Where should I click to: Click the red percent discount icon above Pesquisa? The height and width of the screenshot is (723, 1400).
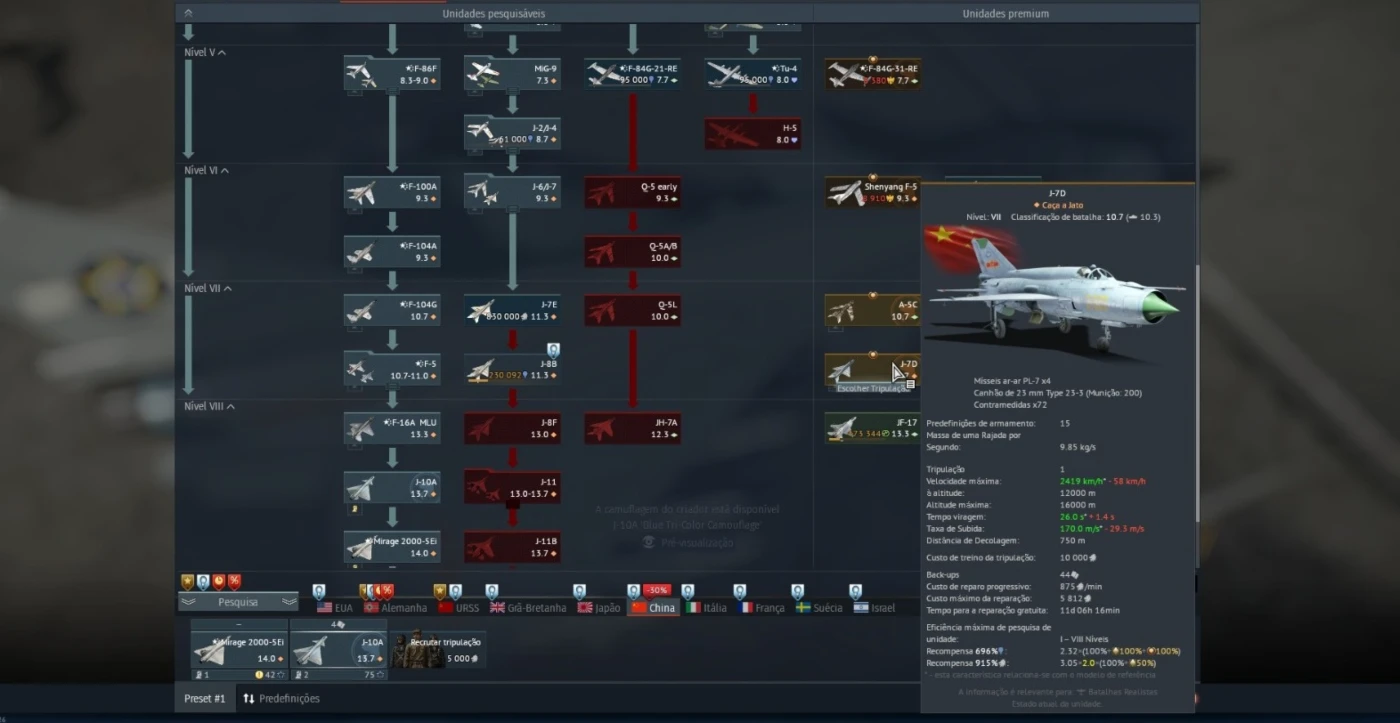[x=234, y=582]
